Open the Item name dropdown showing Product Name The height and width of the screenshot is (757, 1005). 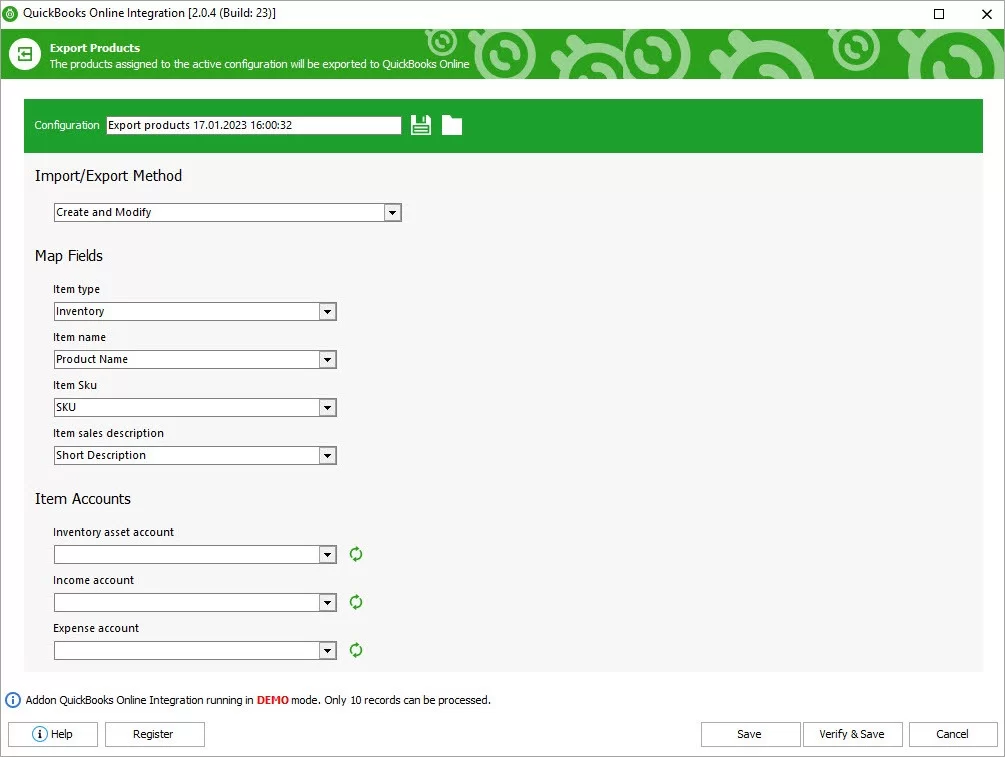click(x=327, y=359)
